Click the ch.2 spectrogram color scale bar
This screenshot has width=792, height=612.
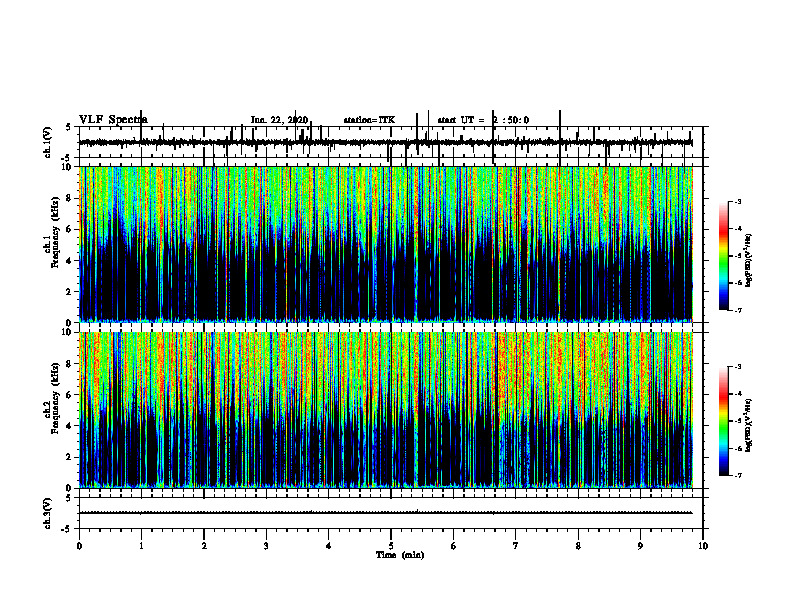click(x=723, y=421)
